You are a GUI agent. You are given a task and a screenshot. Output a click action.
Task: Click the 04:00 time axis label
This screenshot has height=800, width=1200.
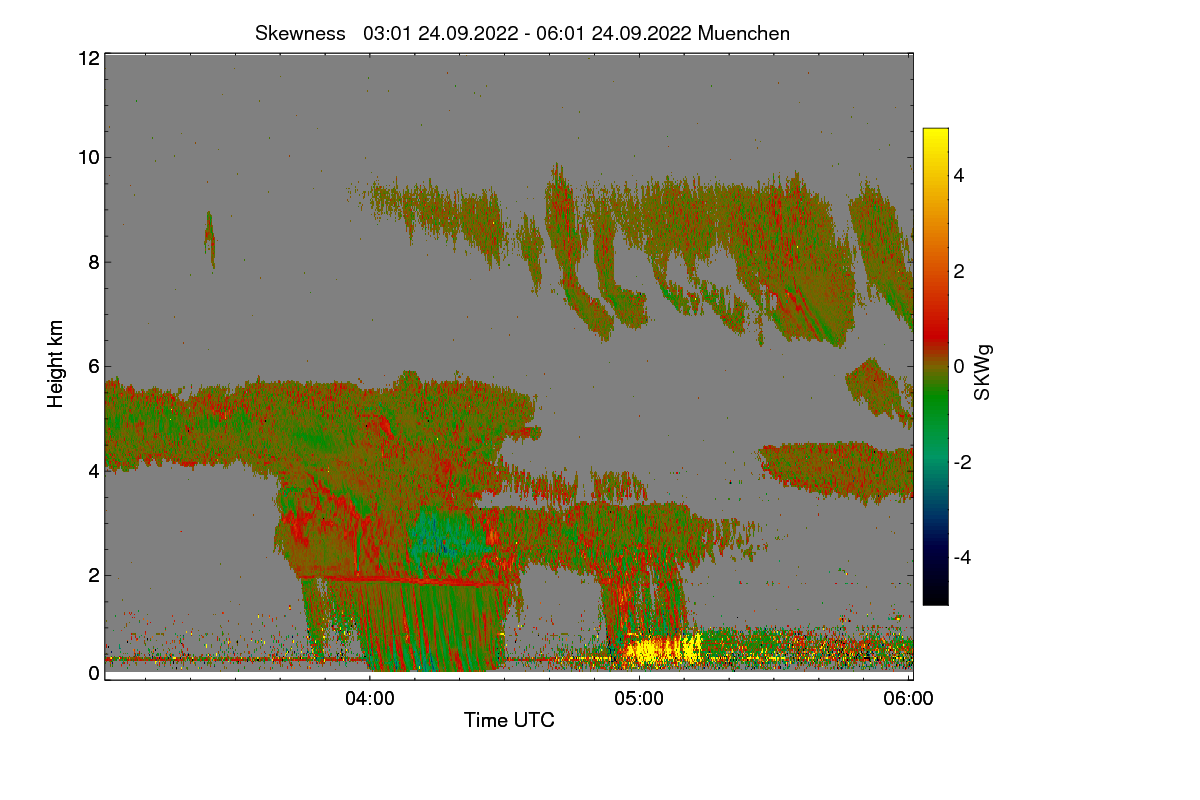tap(370, 700)
